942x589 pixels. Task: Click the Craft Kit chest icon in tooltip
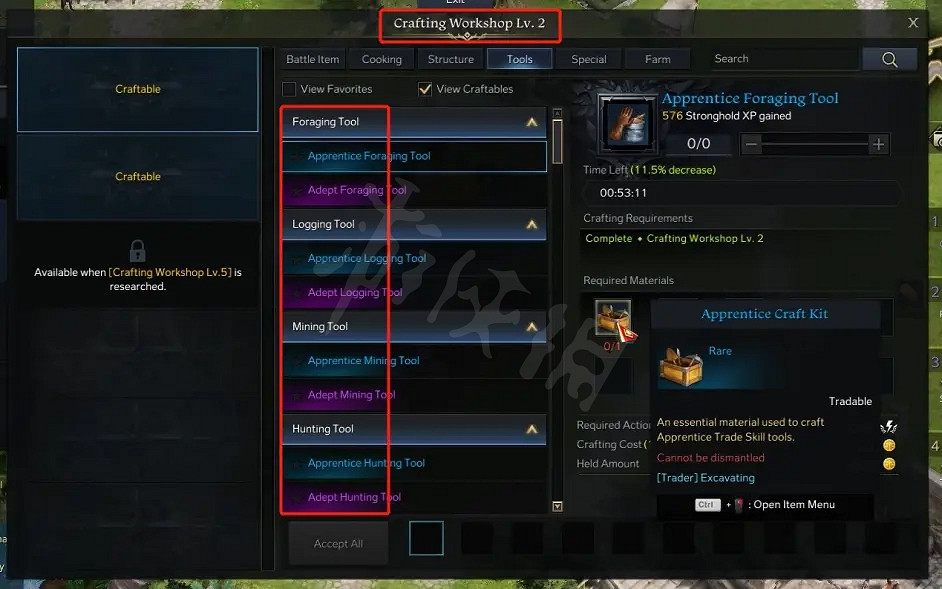(681, 365)
